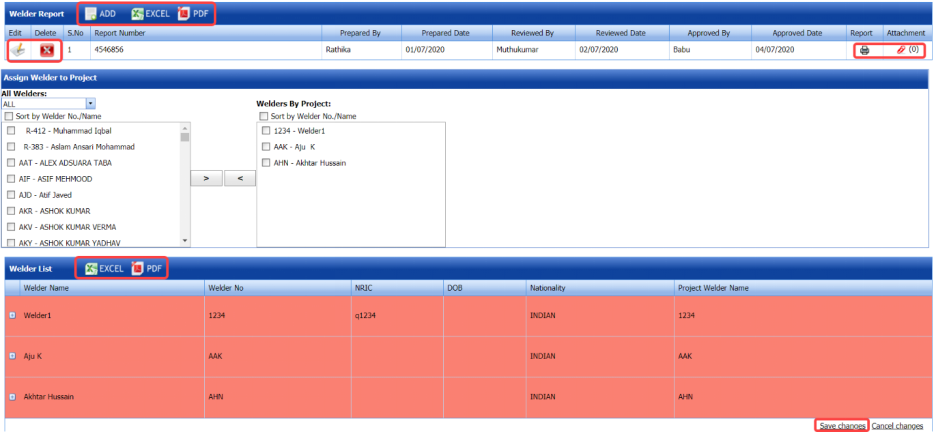Open the ALL welders dropdown
This screenshot has height=433, width=936.
tap(90, 103)
